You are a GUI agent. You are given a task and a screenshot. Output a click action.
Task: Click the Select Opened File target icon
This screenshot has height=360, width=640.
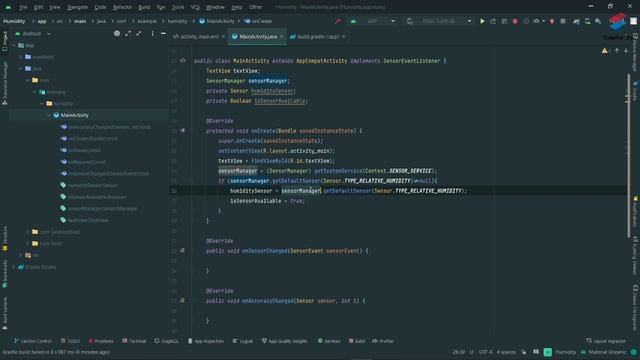pos(117,33)
